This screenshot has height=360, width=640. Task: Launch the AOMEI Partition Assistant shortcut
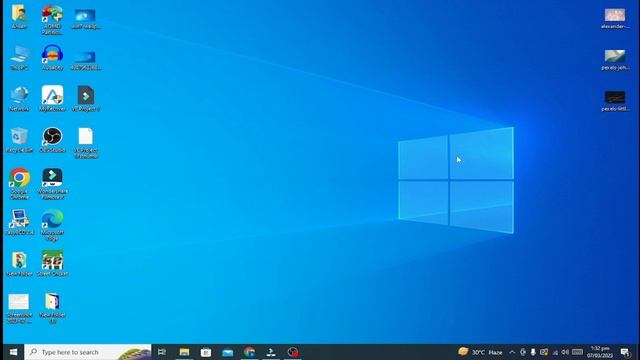[x=52, y=20]
